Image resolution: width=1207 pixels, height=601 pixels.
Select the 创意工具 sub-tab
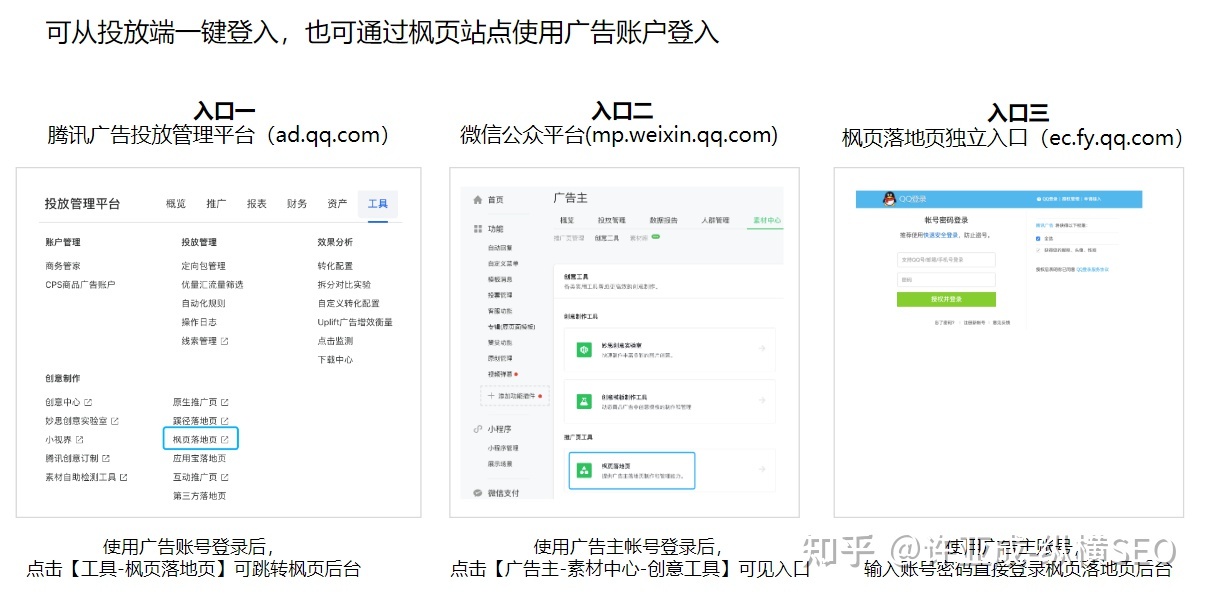click(x=607, y=238)
